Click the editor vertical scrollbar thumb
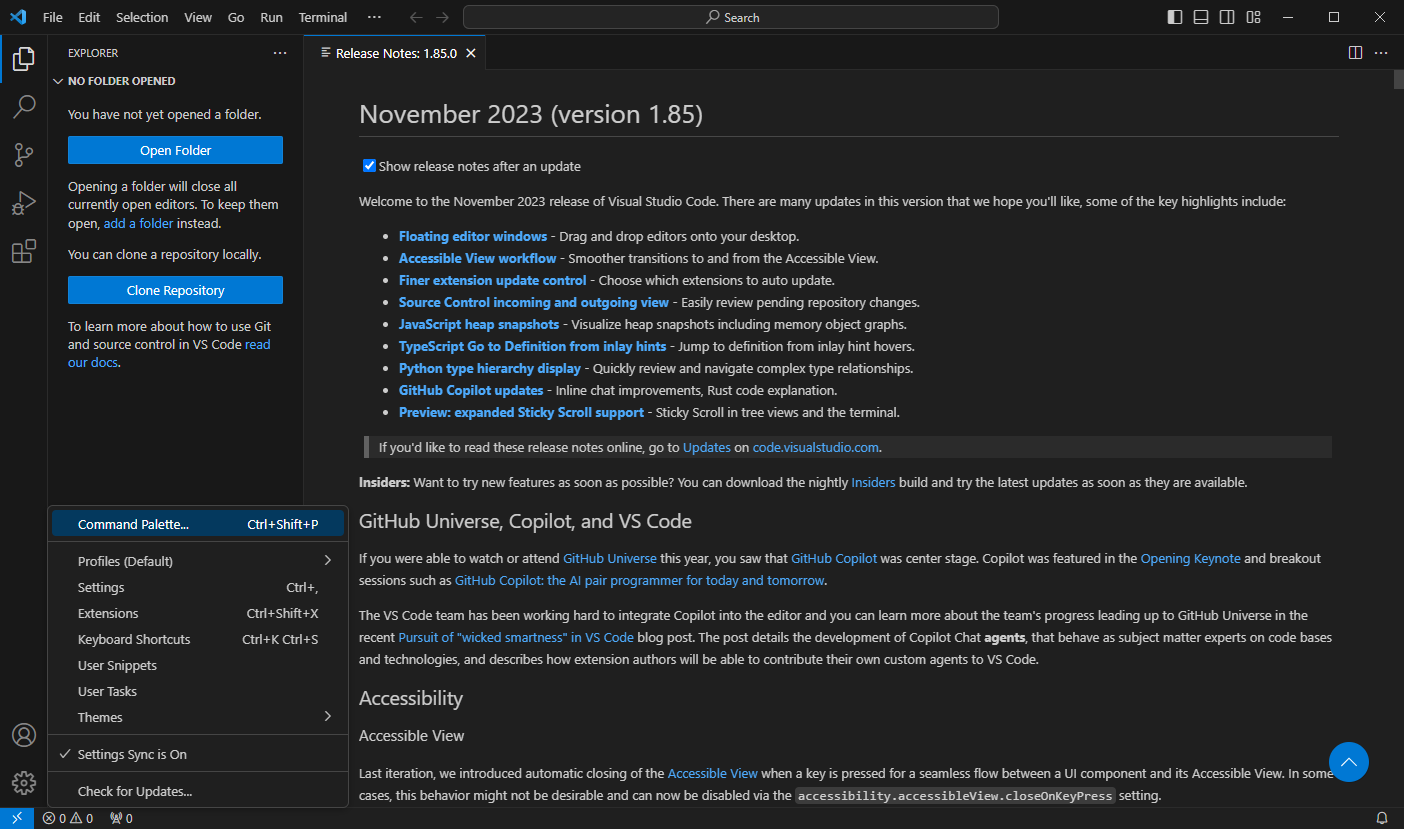The image size is (1404, 829). pos(1398,80)
